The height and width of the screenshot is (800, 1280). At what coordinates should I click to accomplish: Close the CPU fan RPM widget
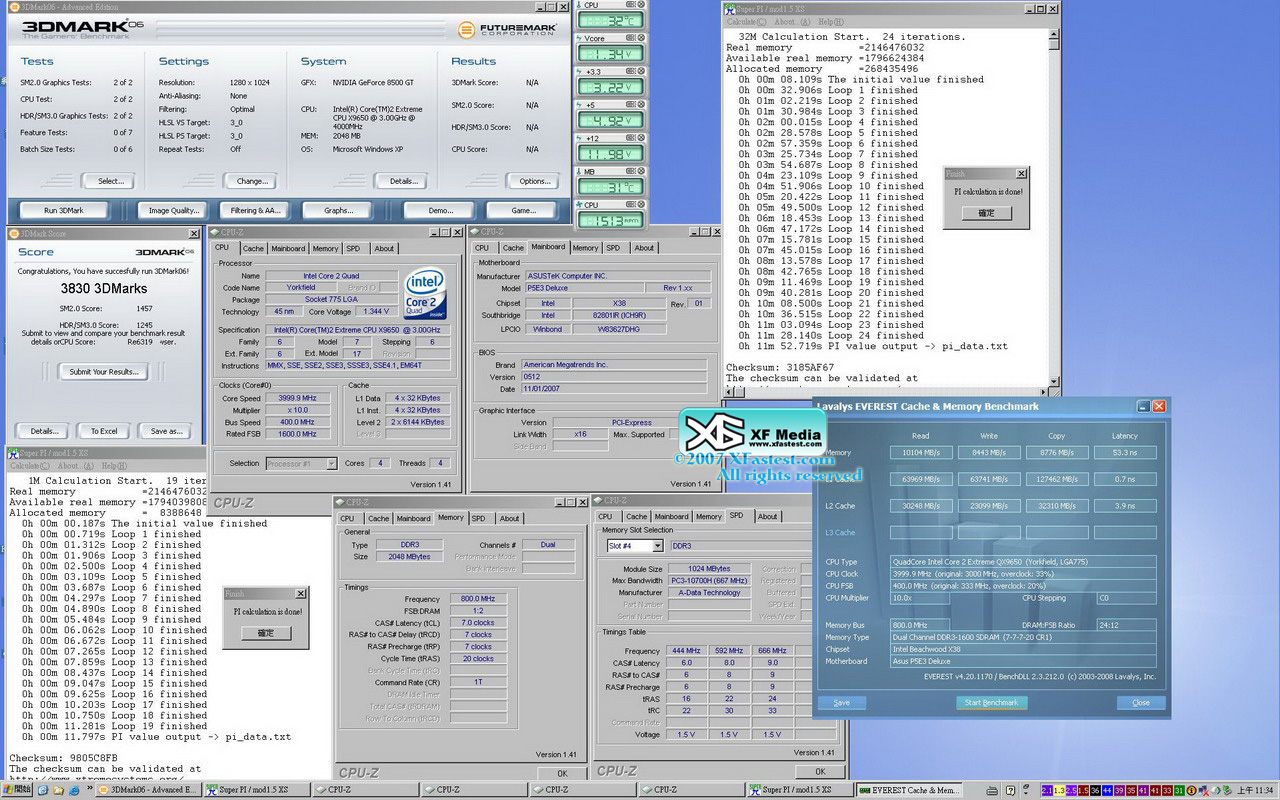641,204
